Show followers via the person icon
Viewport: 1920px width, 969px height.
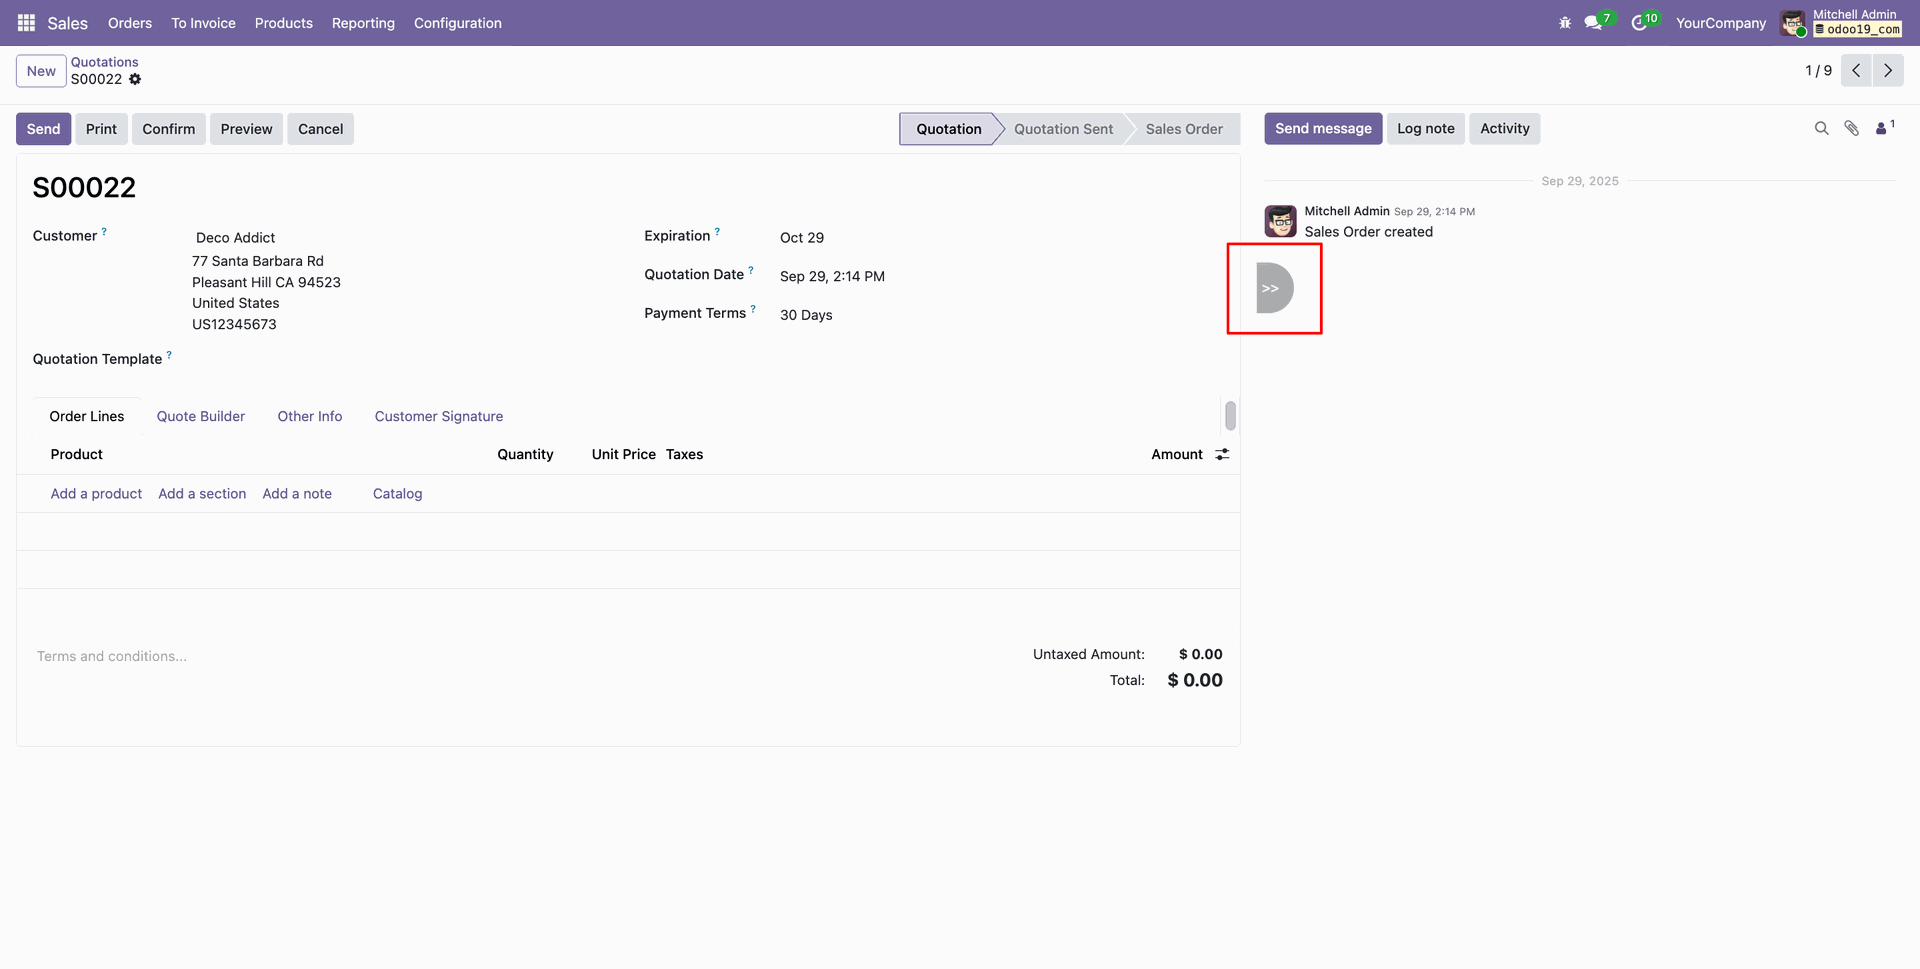coord(1882,129)
